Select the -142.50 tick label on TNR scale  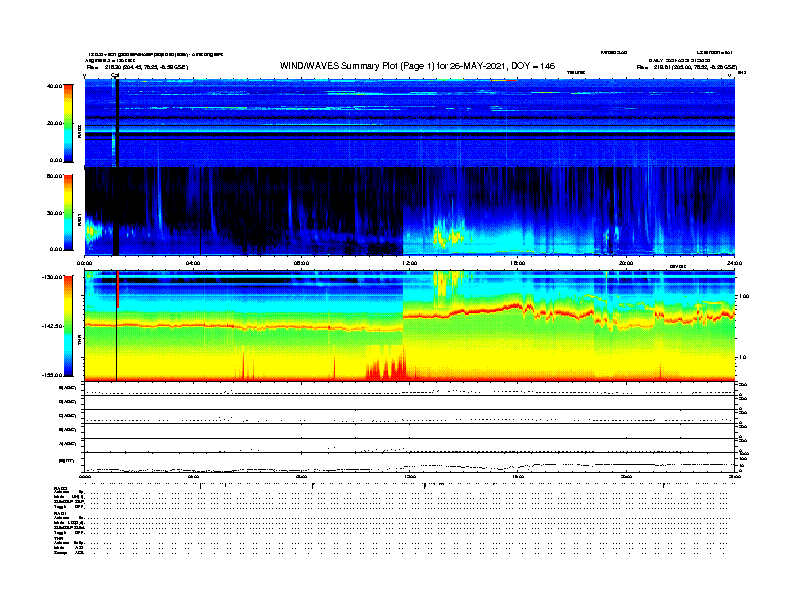coord(53,326)
